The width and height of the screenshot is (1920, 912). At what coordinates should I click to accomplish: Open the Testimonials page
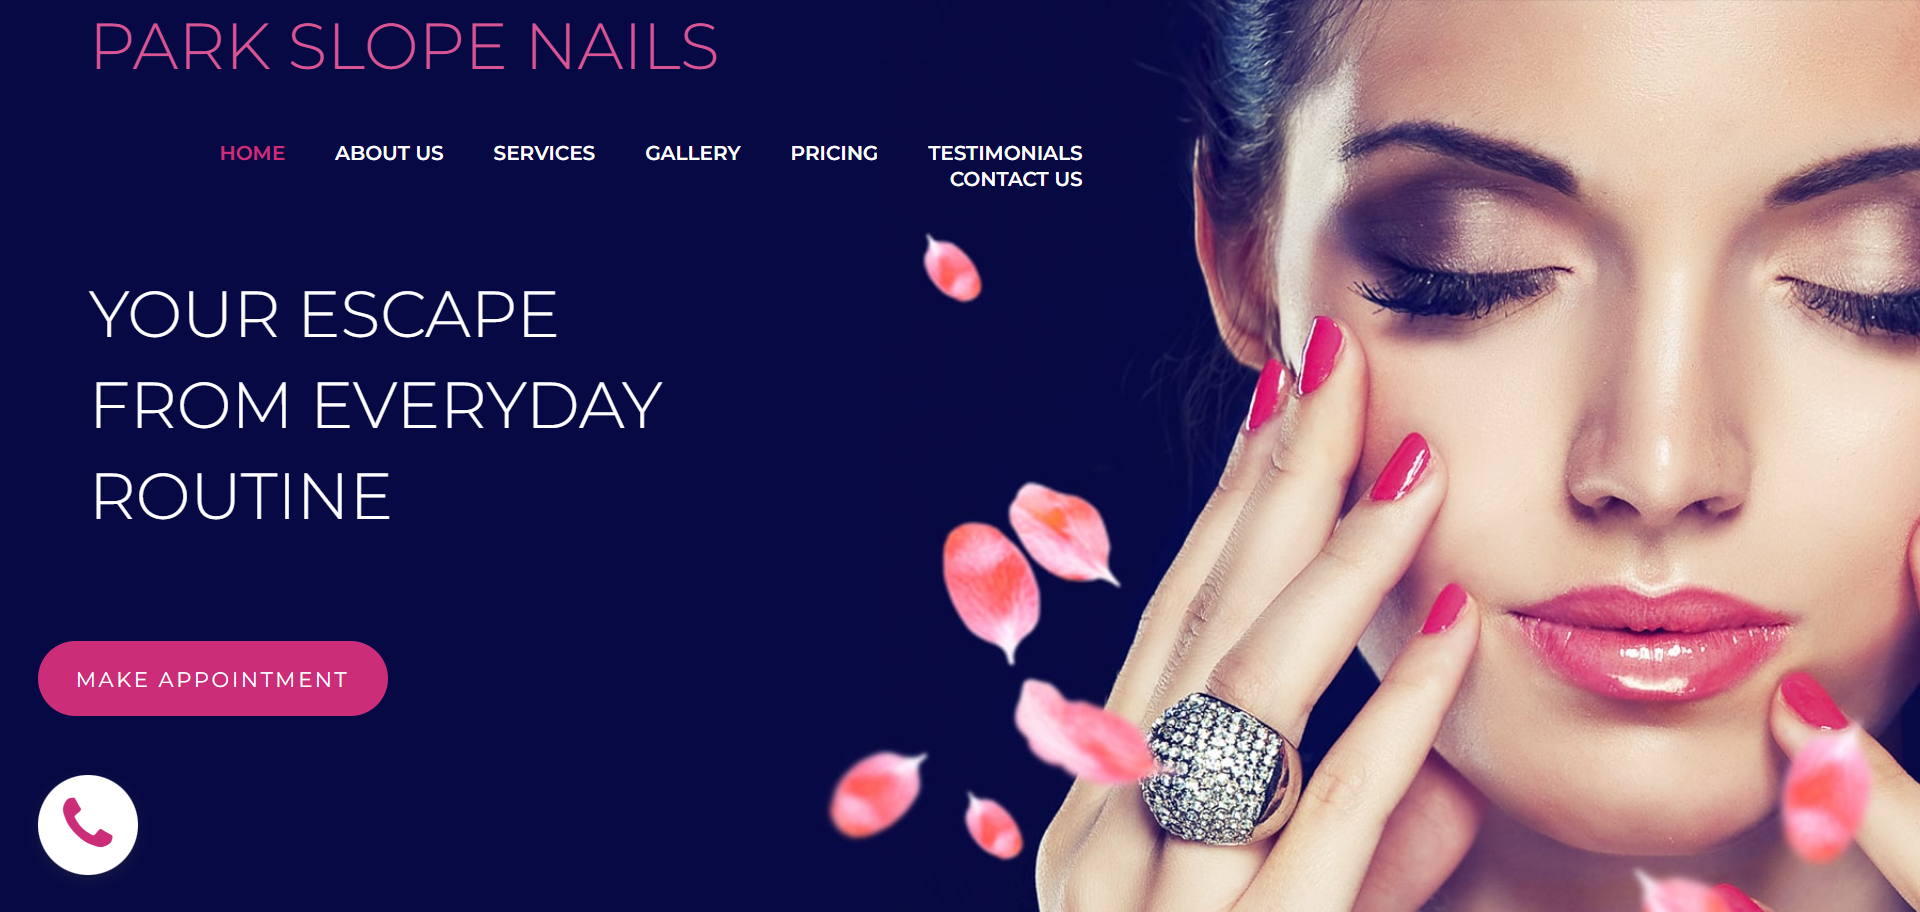point(1005,153)
